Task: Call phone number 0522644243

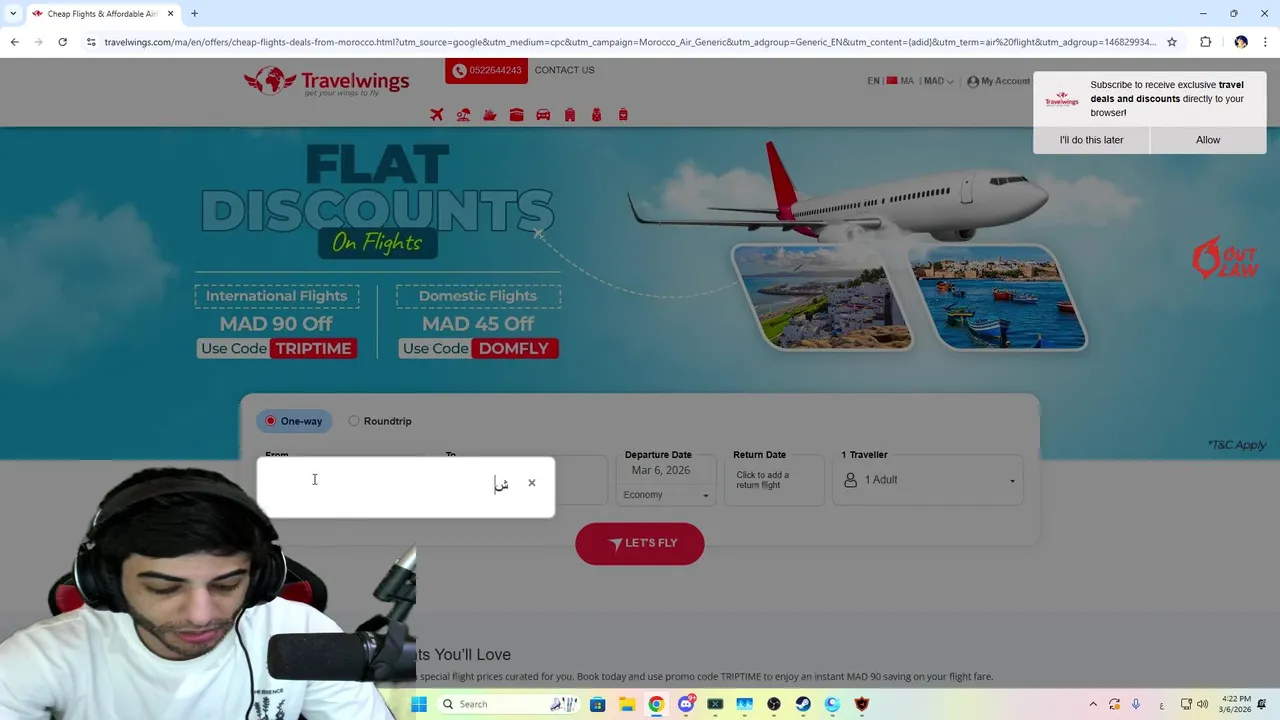Action: tap(486, 70)
